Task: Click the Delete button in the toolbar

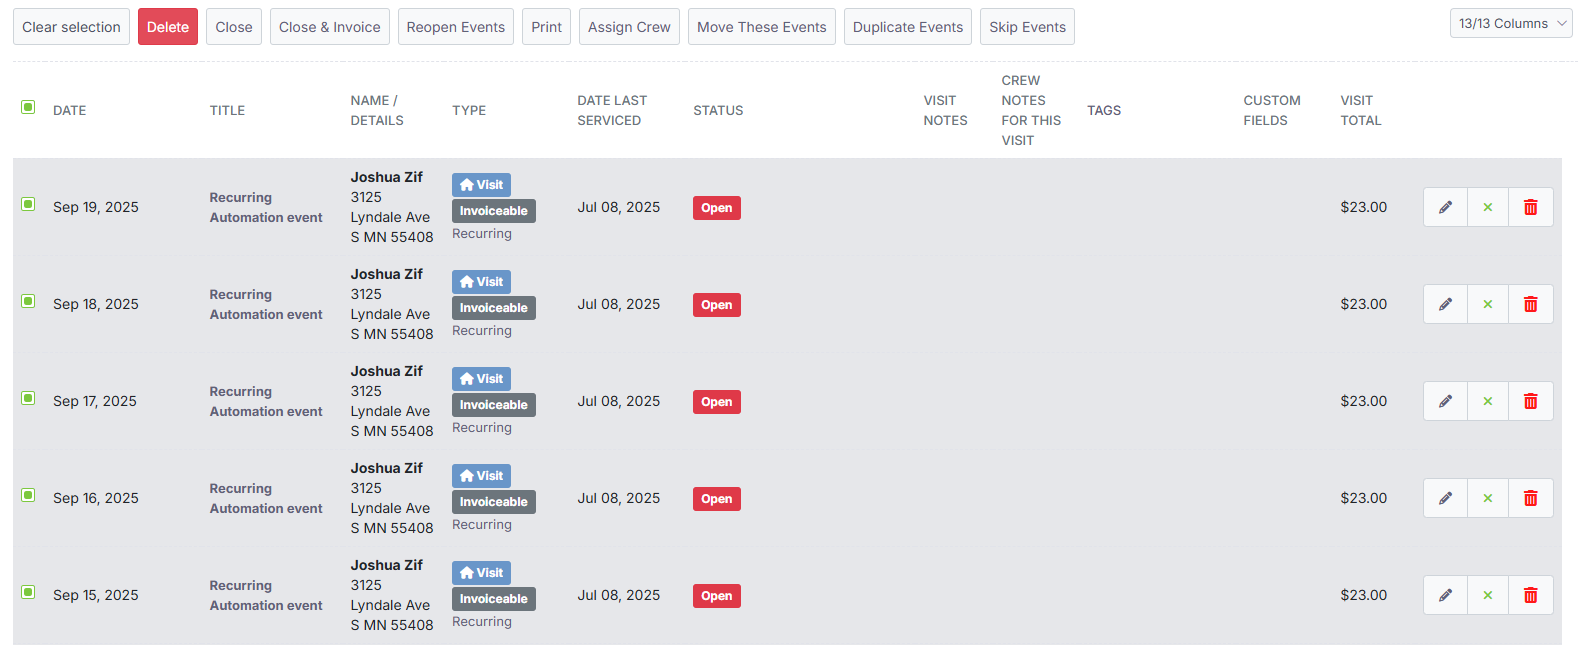Action: click(x=167, y=26)
